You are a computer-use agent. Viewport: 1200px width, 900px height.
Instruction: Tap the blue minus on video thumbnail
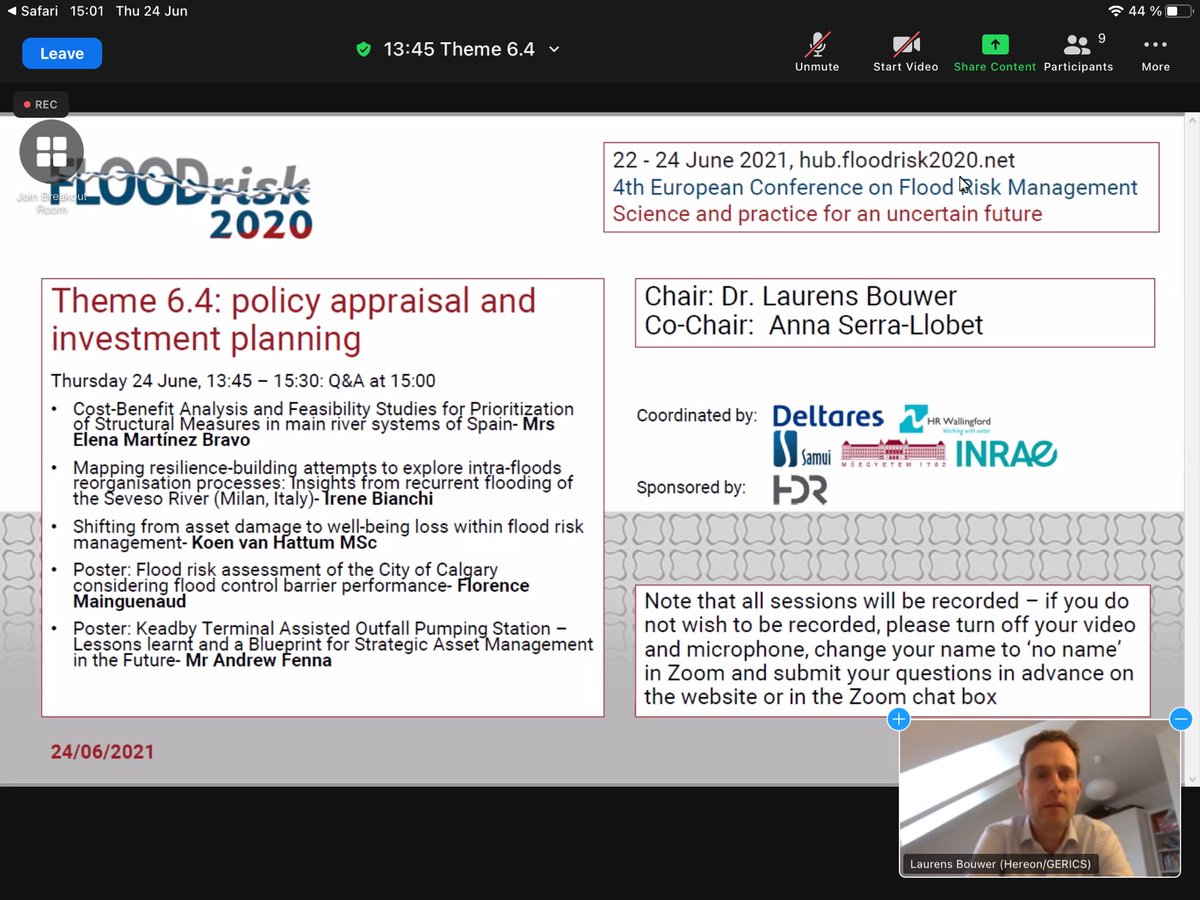(1180, 718)
